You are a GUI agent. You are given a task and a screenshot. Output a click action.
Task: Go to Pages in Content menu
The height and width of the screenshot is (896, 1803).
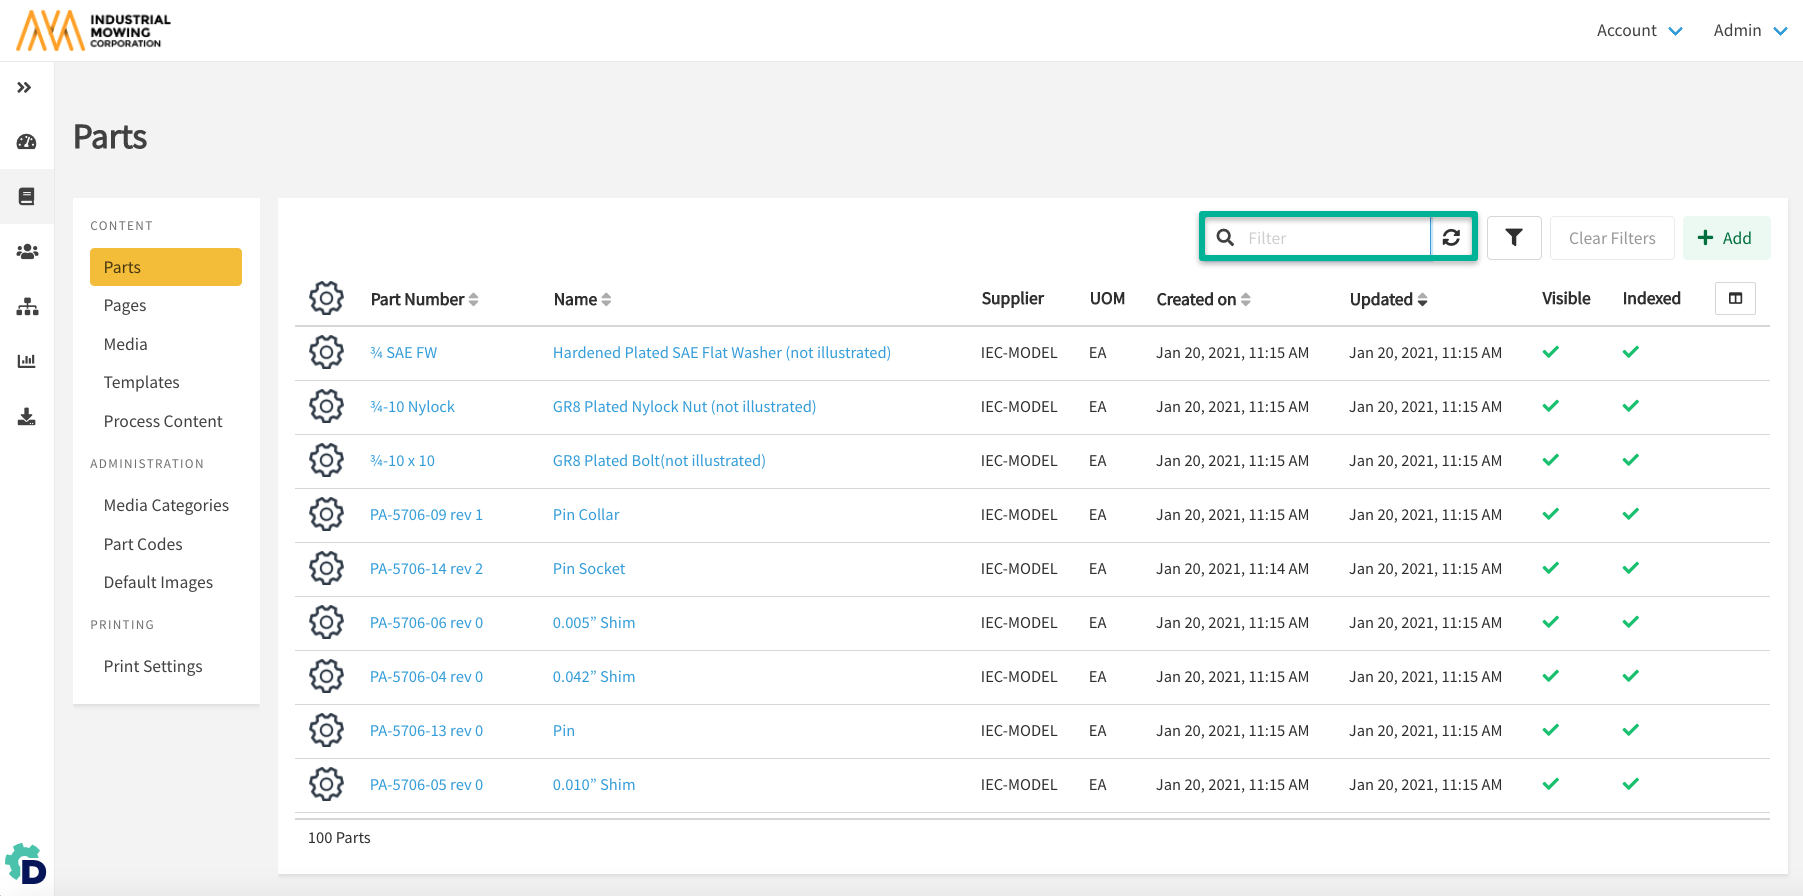(x=125, y=306)
